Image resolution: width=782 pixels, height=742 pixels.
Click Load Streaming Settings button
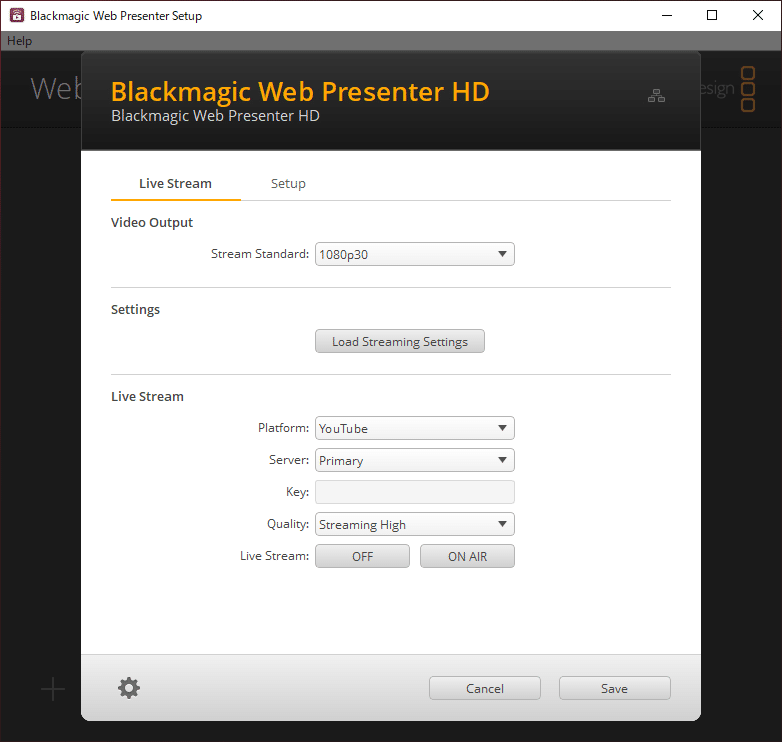tap(399, 342)
